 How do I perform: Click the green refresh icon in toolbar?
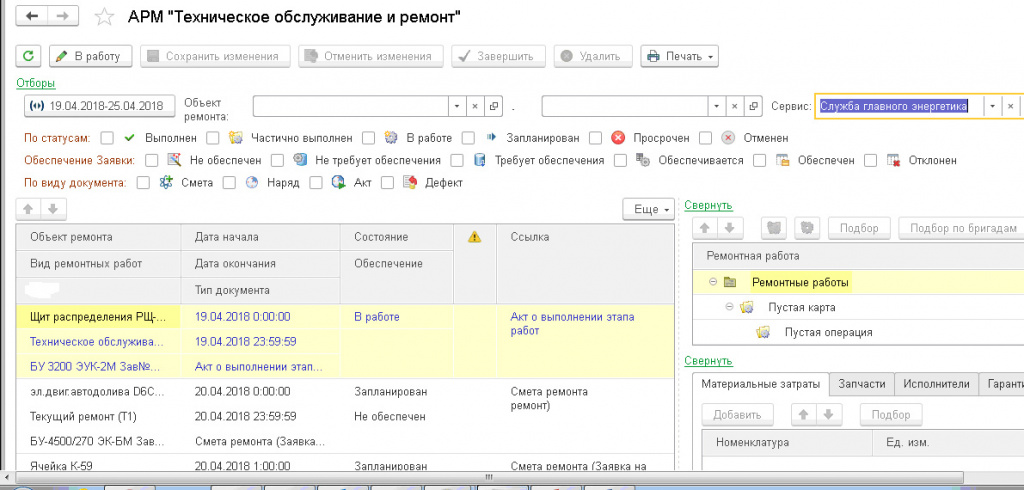tap(29, 56)
